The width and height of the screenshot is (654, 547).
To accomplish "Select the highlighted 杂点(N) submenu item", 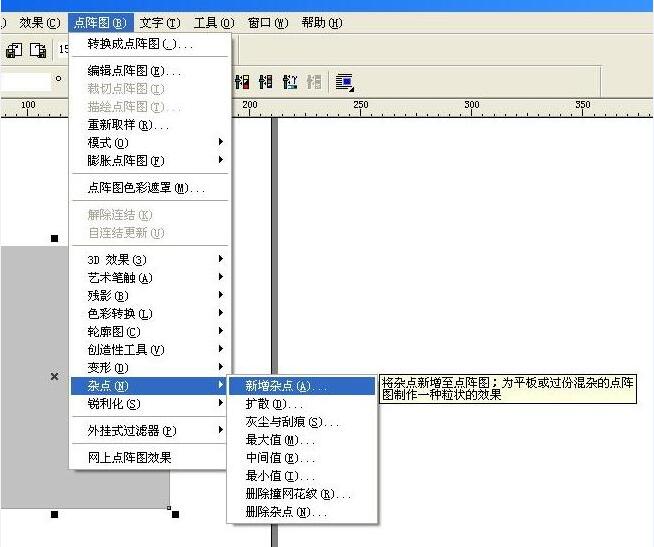I will [148, 386].
